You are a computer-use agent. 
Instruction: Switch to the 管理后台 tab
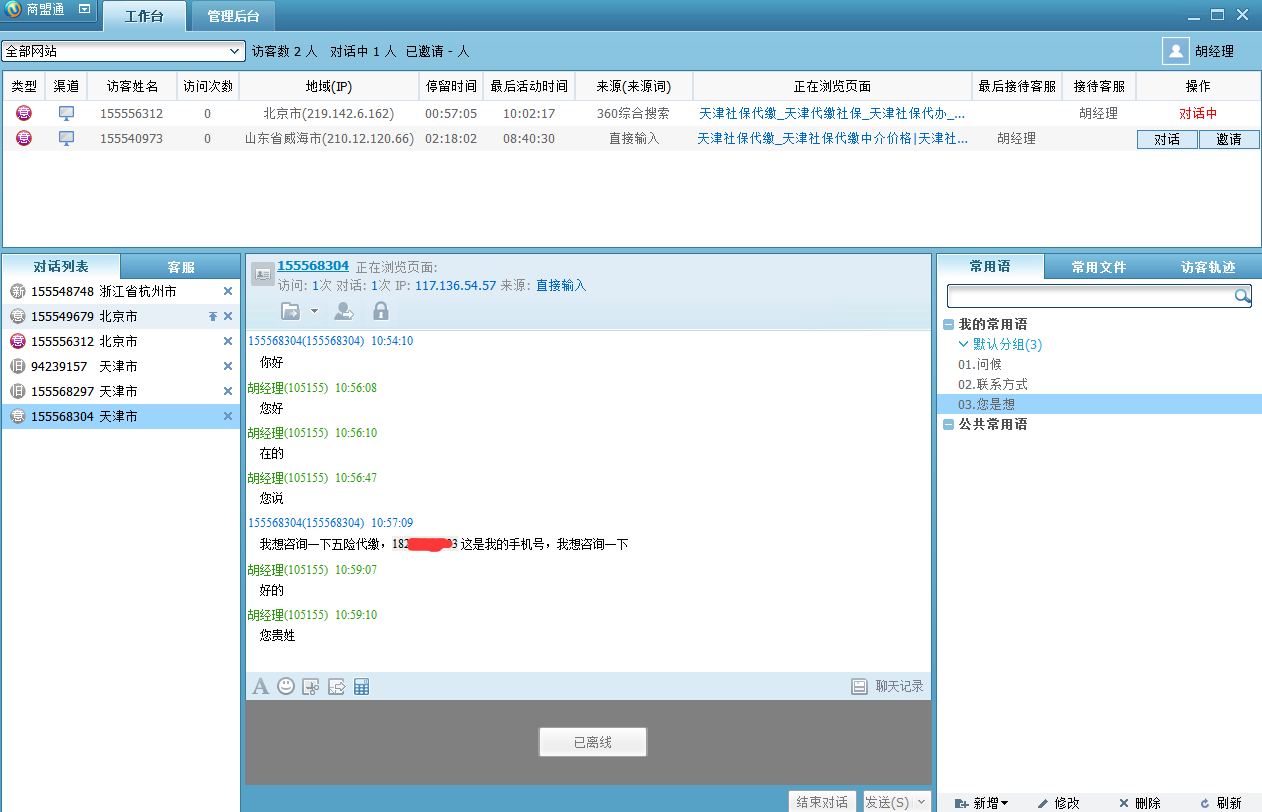(232, 17)
